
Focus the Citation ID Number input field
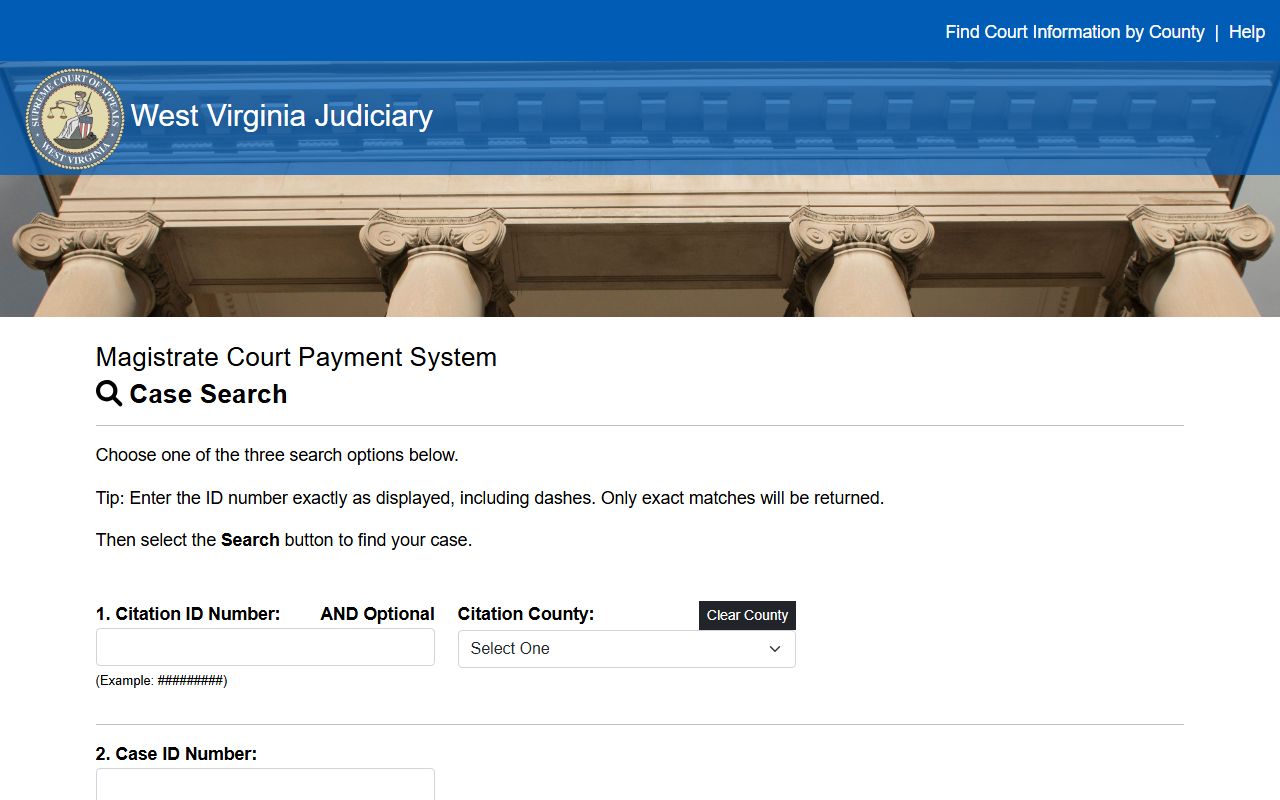[x=265, y=647]
